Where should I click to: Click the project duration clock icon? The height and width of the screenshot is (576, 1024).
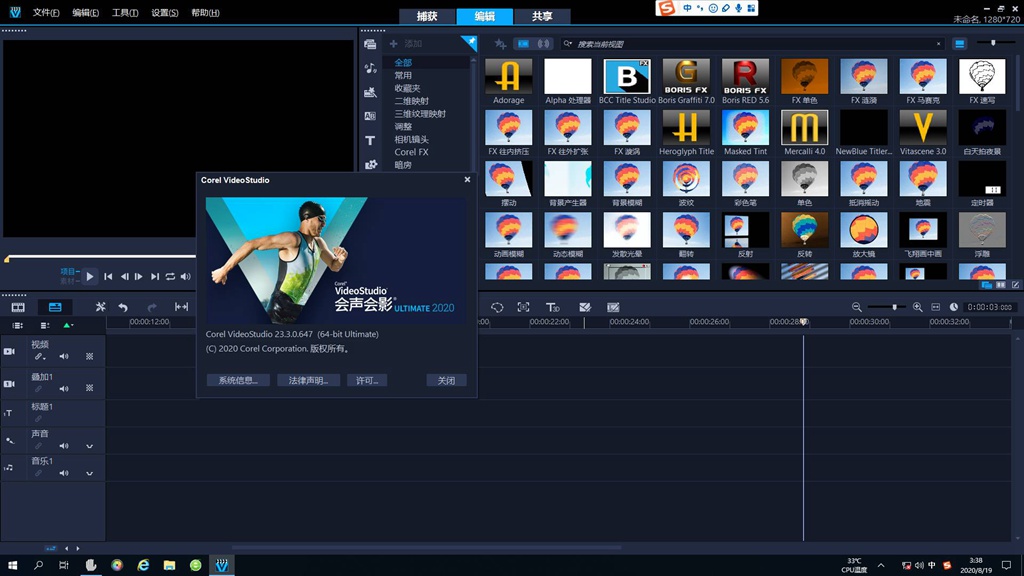point(953,307)
